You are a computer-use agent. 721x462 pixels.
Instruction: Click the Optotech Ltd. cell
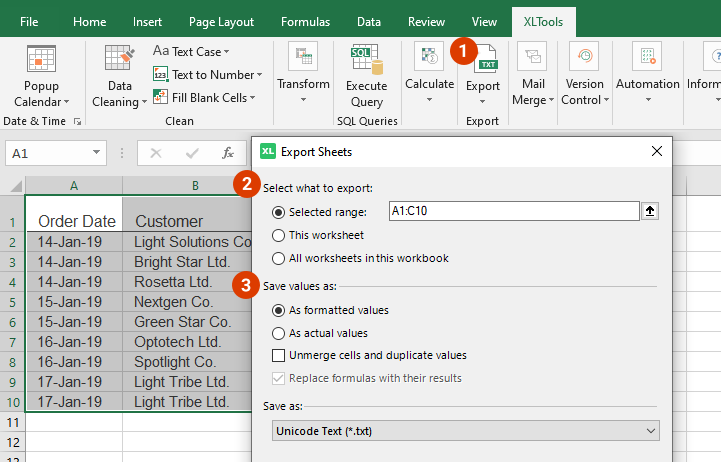(x=187, y=342)
